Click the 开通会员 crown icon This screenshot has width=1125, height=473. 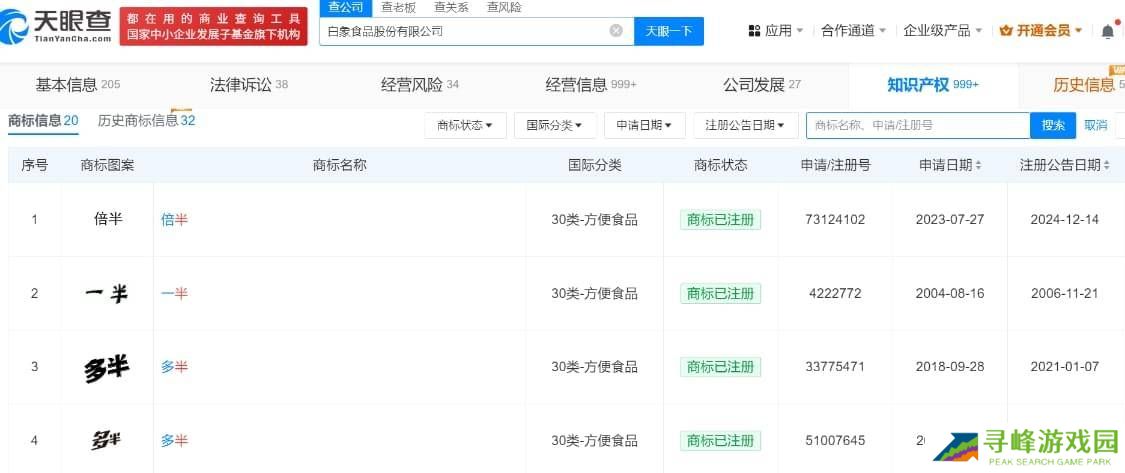tap(1005, 30)
